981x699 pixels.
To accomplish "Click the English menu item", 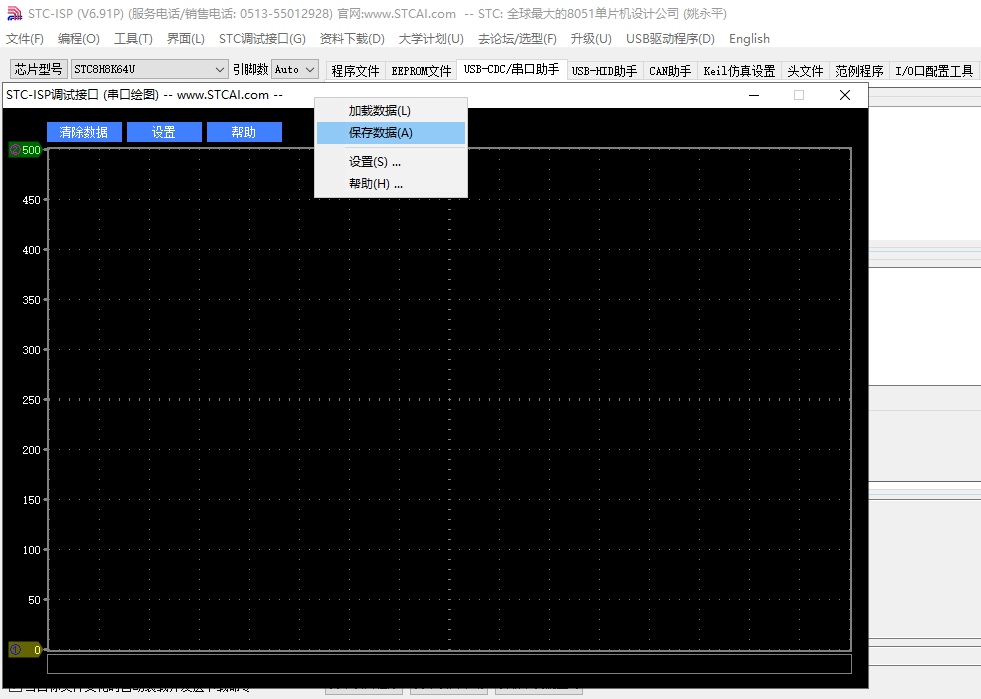I will point(749,39).
